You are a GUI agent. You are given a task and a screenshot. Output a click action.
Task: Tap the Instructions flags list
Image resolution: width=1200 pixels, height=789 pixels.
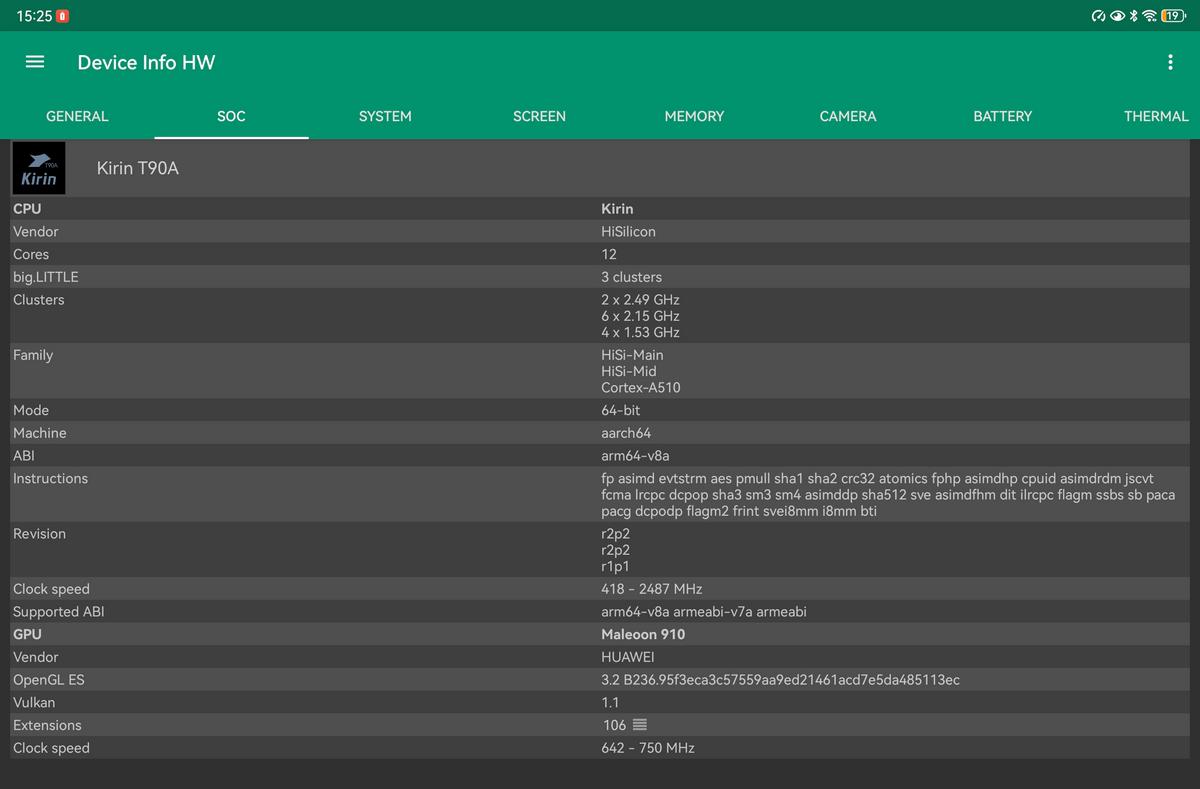pyautogui.click(x=888, y=494)
